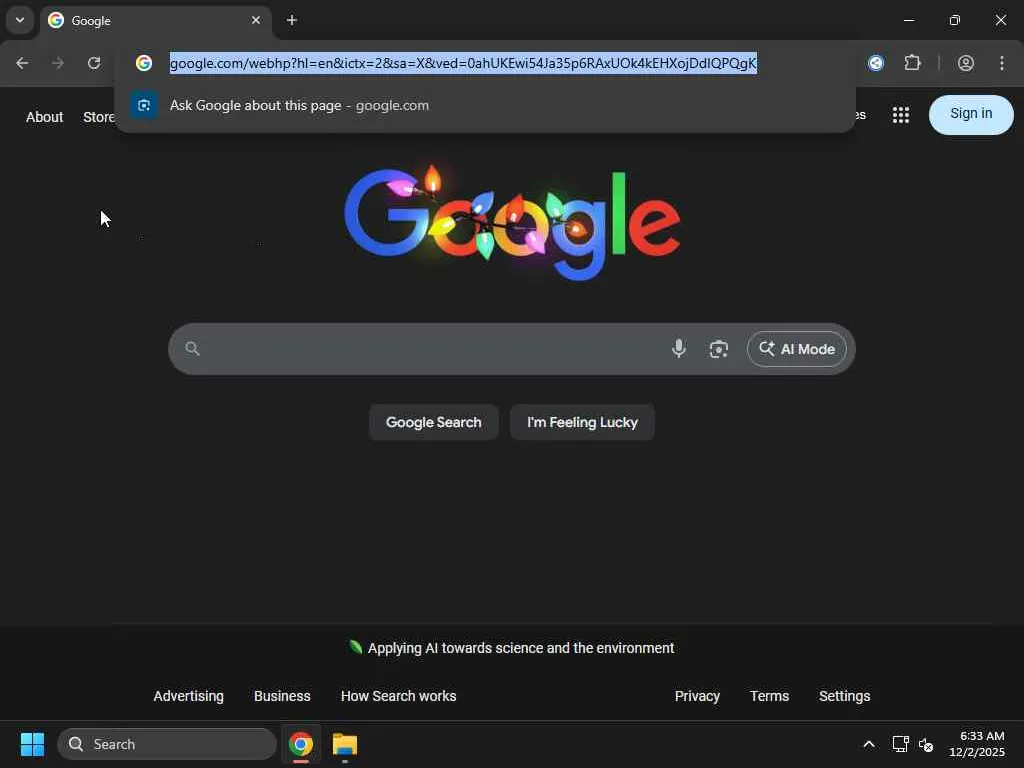
Task: Open File Explorer from the taskbar
Action: (345, 744)
